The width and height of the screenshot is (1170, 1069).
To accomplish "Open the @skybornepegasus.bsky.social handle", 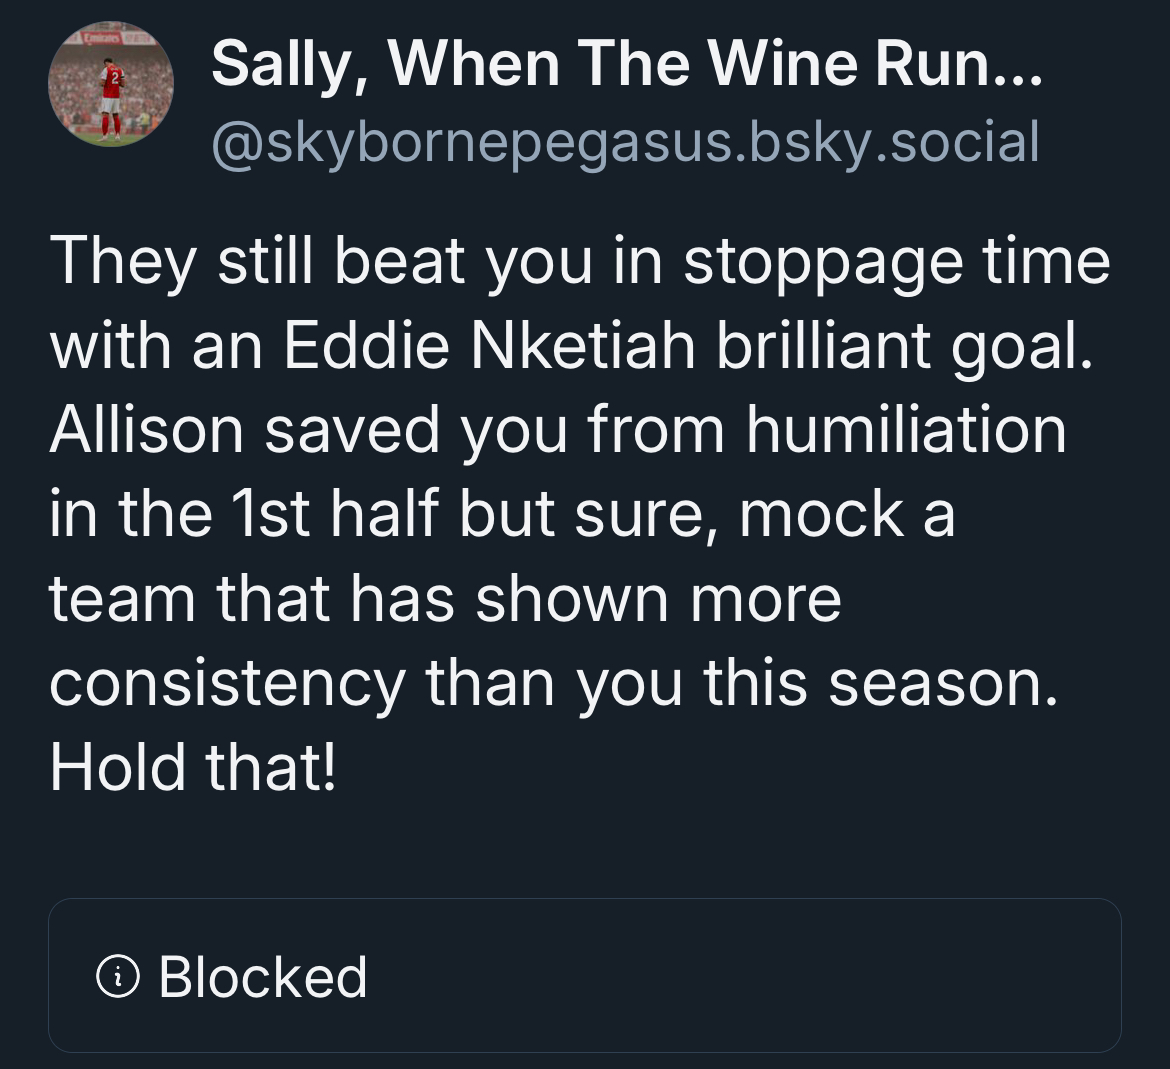I will [x=625, y=141].
